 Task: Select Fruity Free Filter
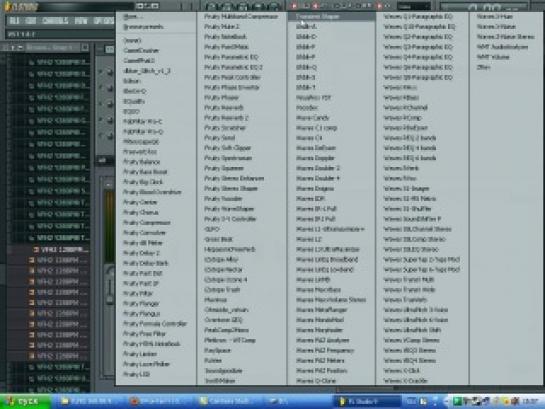point(144,334)
